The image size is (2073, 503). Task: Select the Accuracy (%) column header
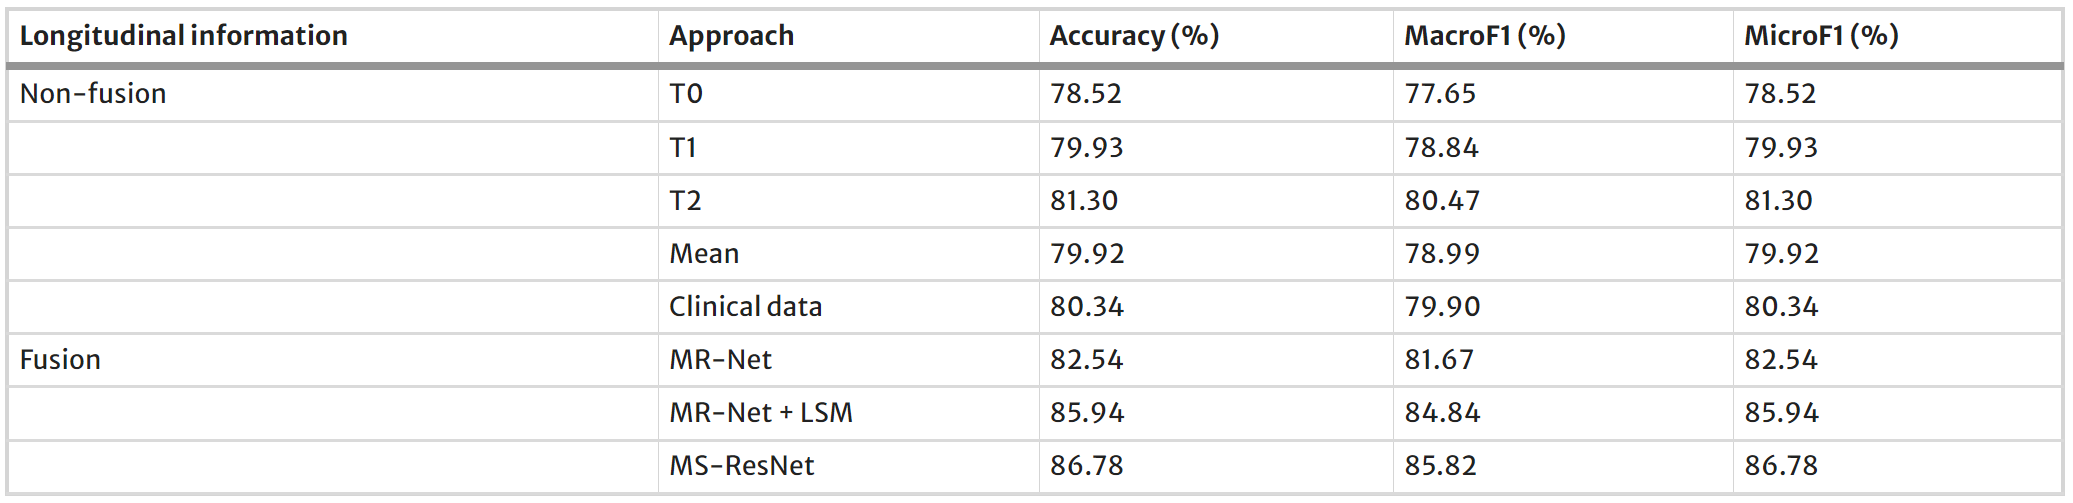coord(1134,36)
